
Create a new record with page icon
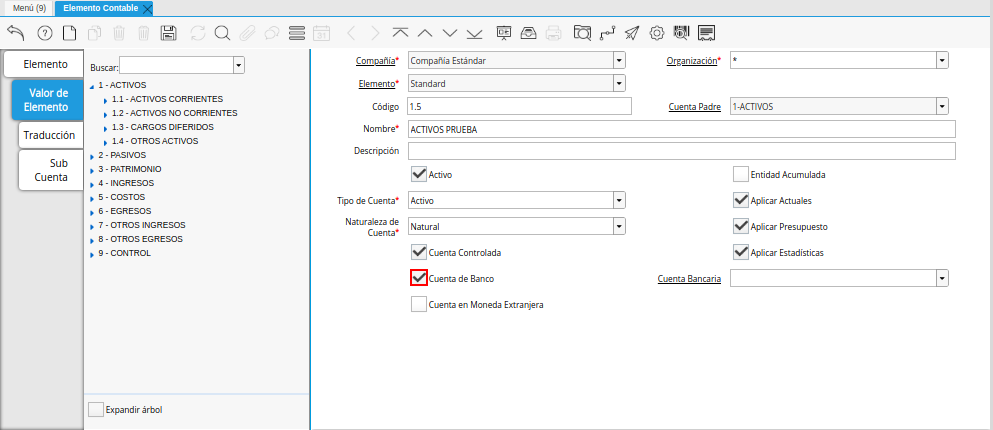[x=69, y=33]
